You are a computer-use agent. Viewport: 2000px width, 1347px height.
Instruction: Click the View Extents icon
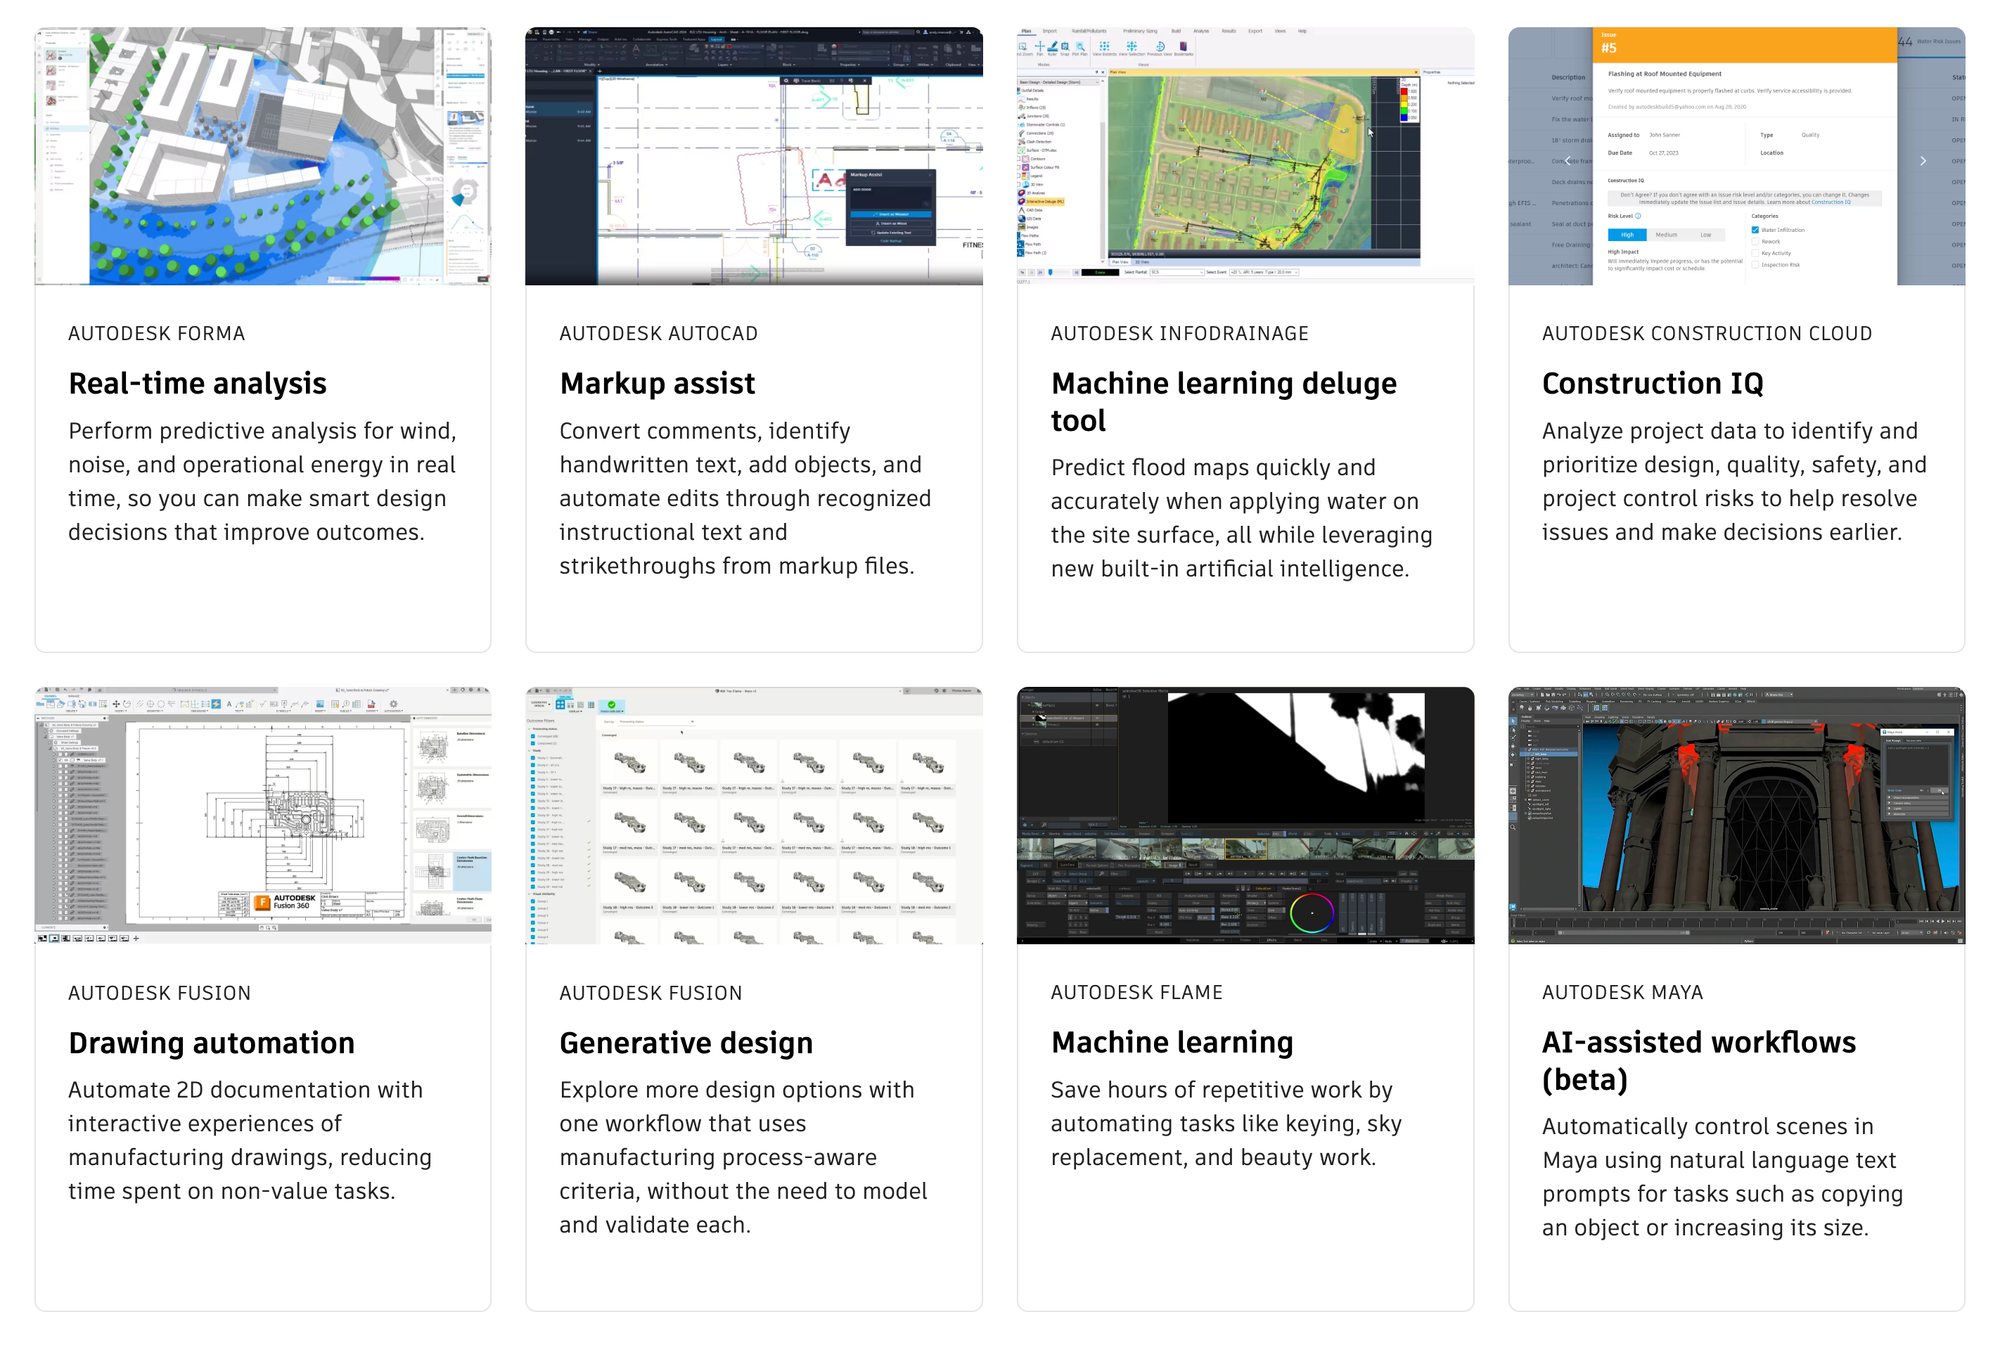coord(1104,46)
